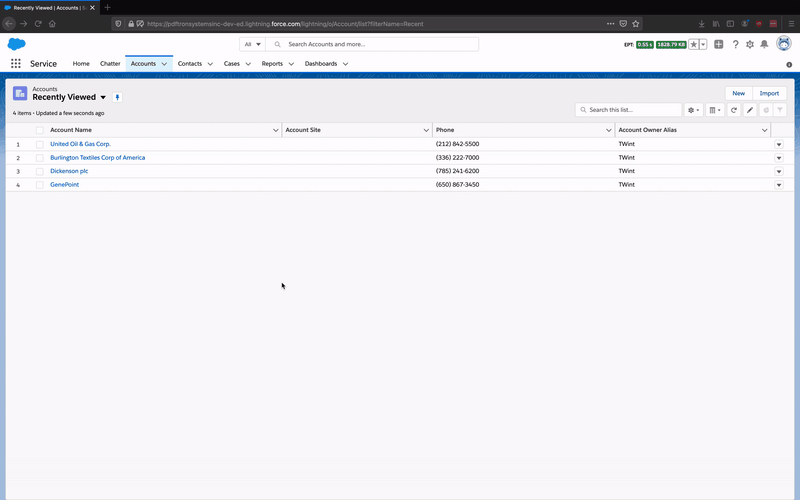Open the list view filter funnel icon
Viewport: 800px width, 500px height.
point(780,110)
